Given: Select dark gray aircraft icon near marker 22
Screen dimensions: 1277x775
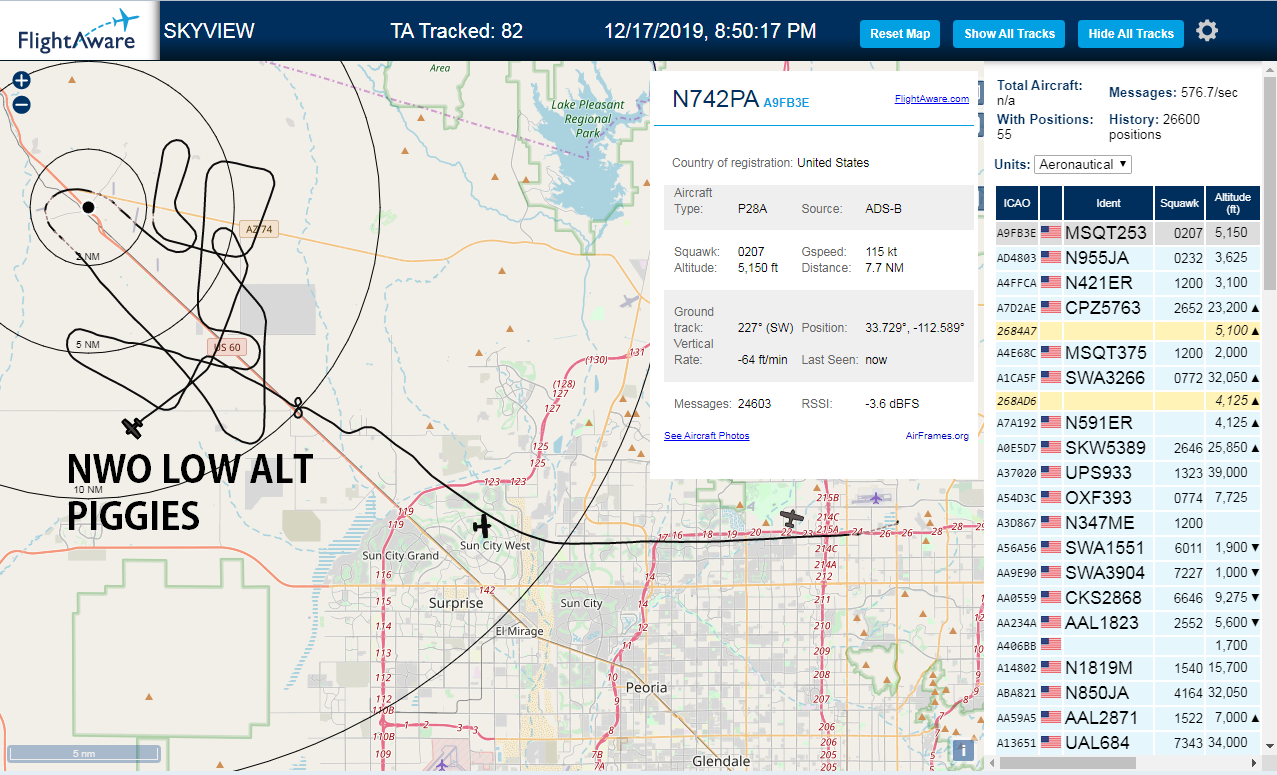Looking at the screenshot, I should pyautogui.click(x=792, y=518).
